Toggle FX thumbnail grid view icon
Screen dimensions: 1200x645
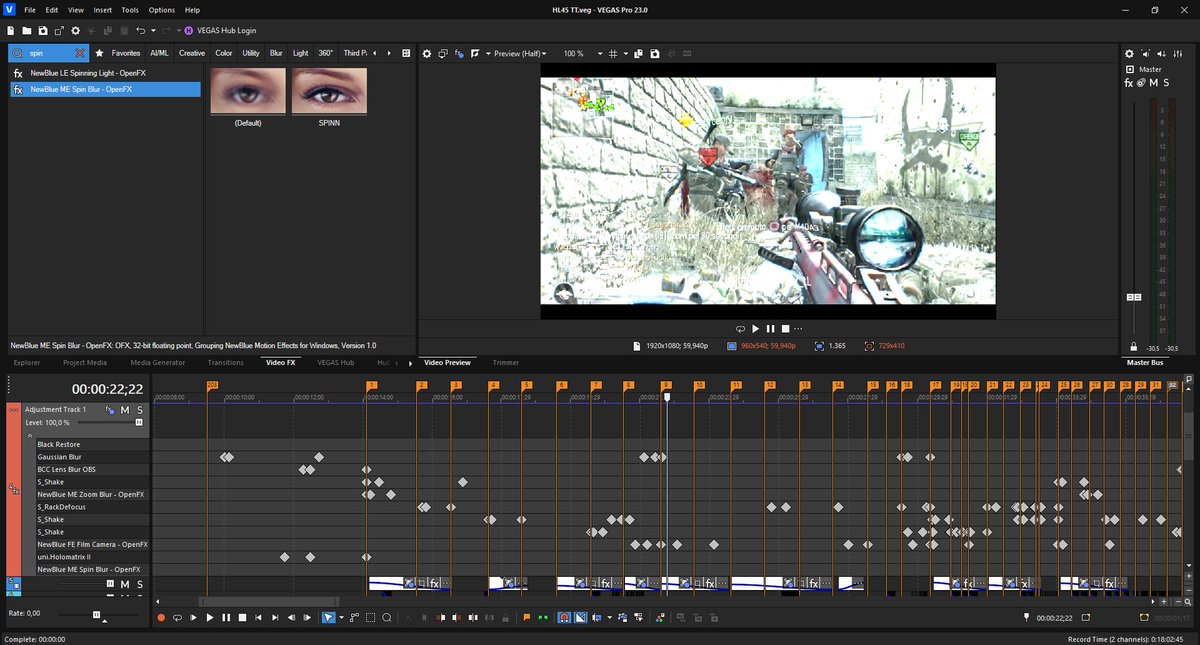pos(405,53)
